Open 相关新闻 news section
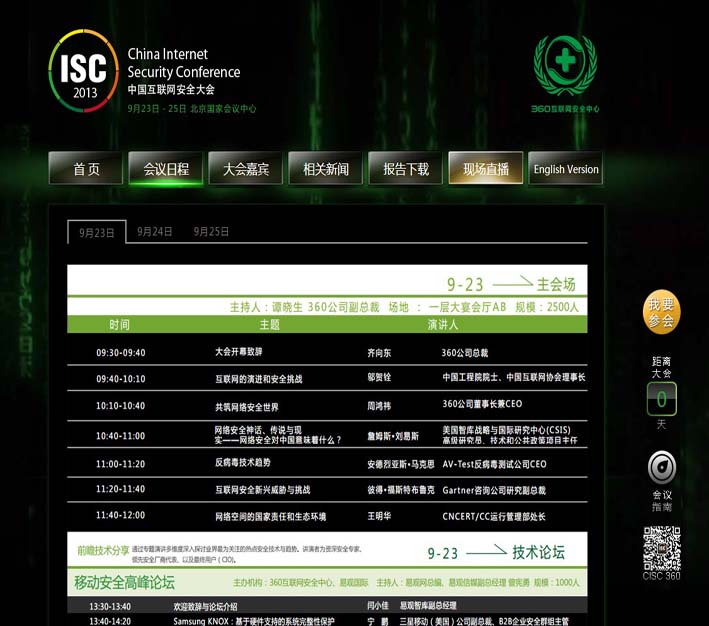 [x=326, y=169]
